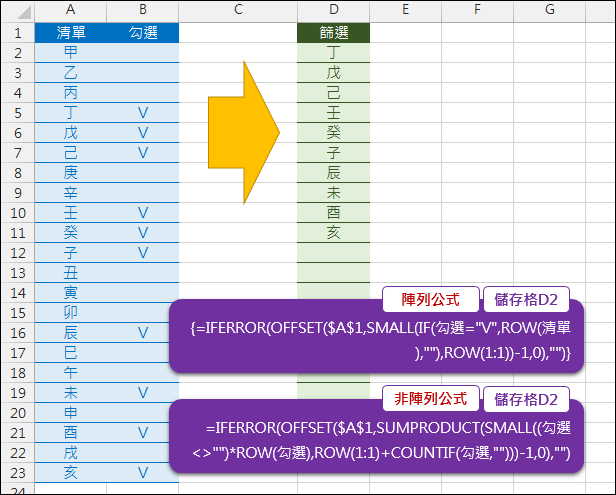This screenshot has width=616, height=495.
Task: Select filtered result cell D10 with 酉
Action: pos(334,213)
